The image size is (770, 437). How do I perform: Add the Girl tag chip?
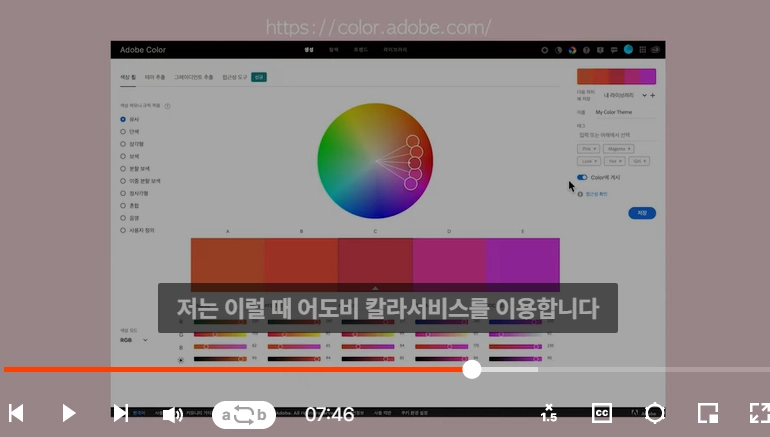click(x=639, y=161)
